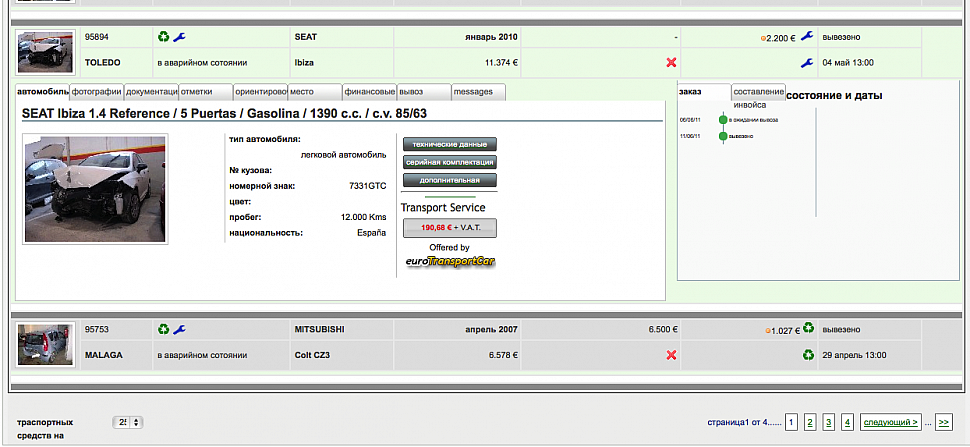Click the blue wrench icon next to 95753

(x=179, y=330)
